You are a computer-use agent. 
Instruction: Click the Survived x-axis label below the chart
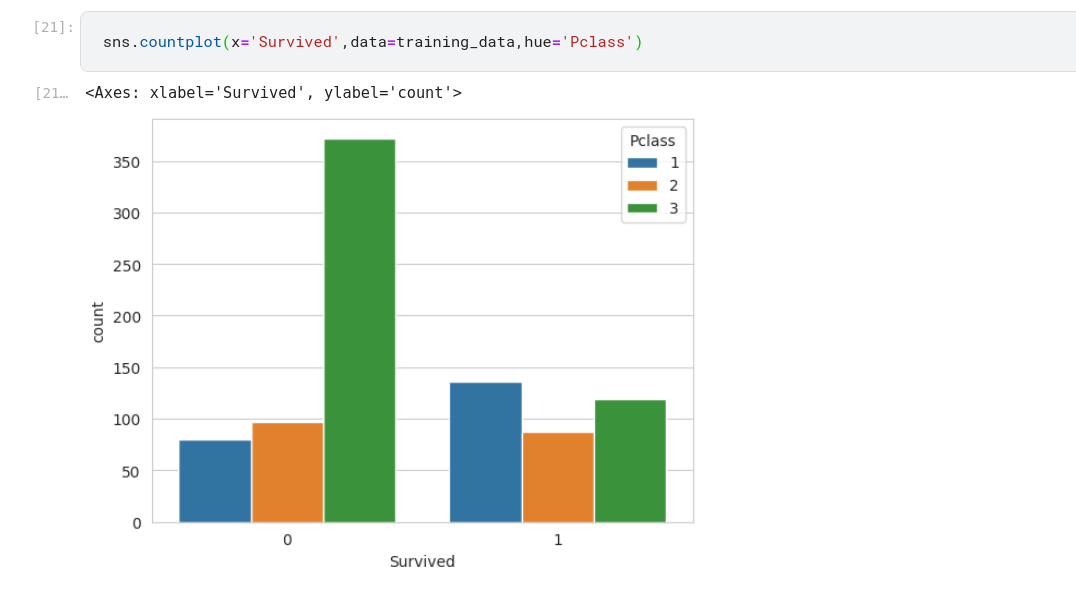pyautogui.click(x=422, y=562)
